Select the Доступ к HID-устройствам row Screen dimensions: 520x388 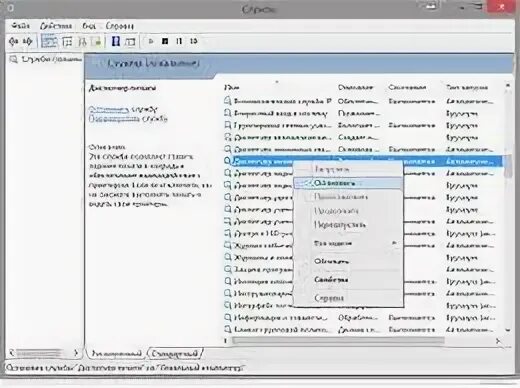[363, 233]
